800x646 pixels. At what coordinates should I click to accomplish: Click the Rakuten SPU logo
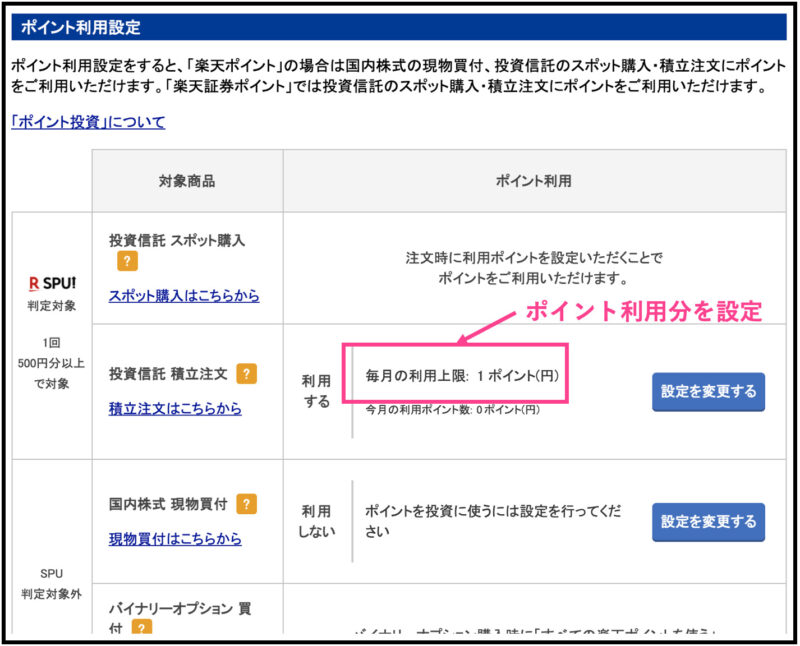tap(52, 283)
